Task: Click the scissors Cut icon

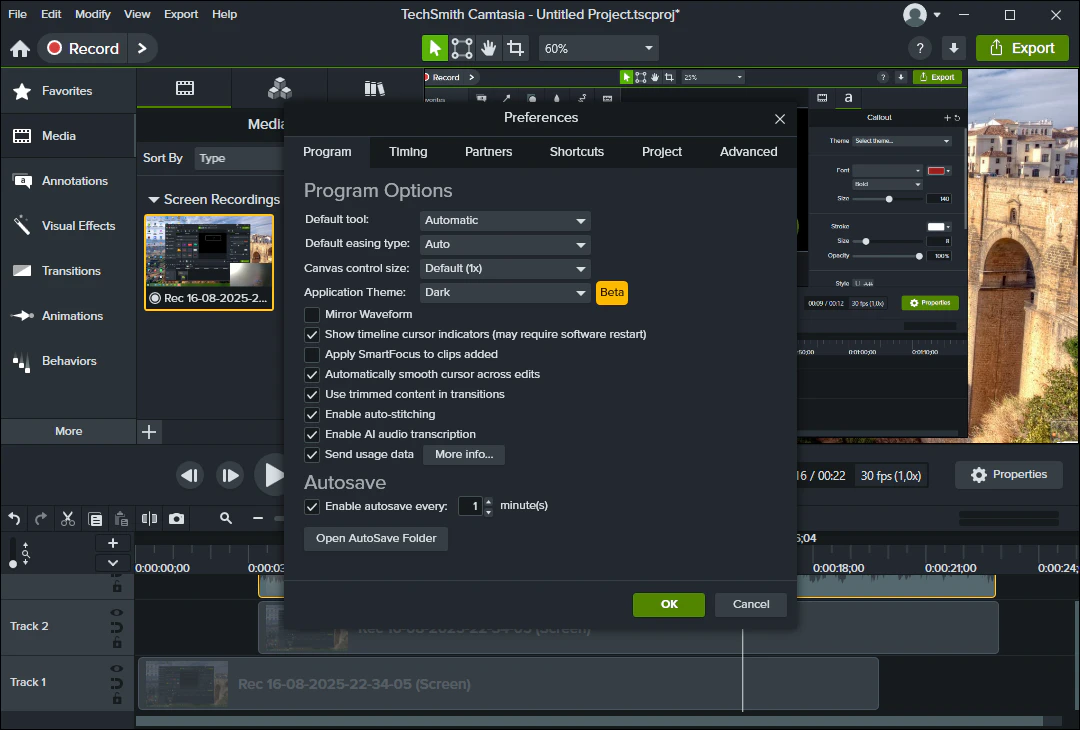Action: click(x=68, y=518)
